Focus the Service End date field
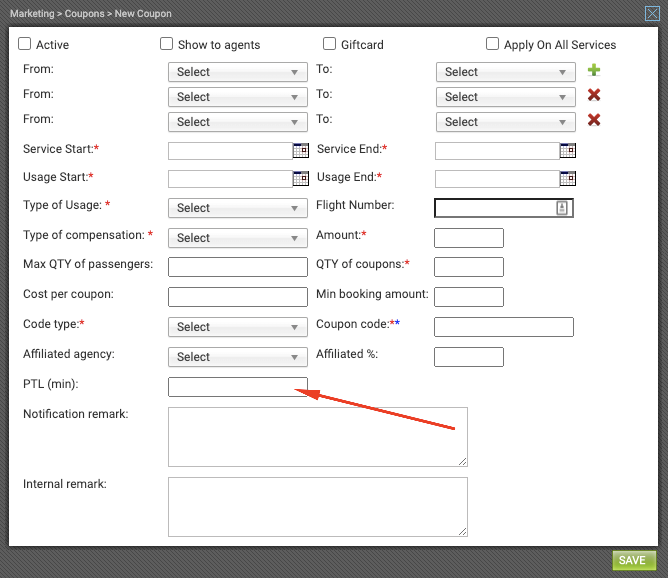The image size is (668, 578). 497,151
